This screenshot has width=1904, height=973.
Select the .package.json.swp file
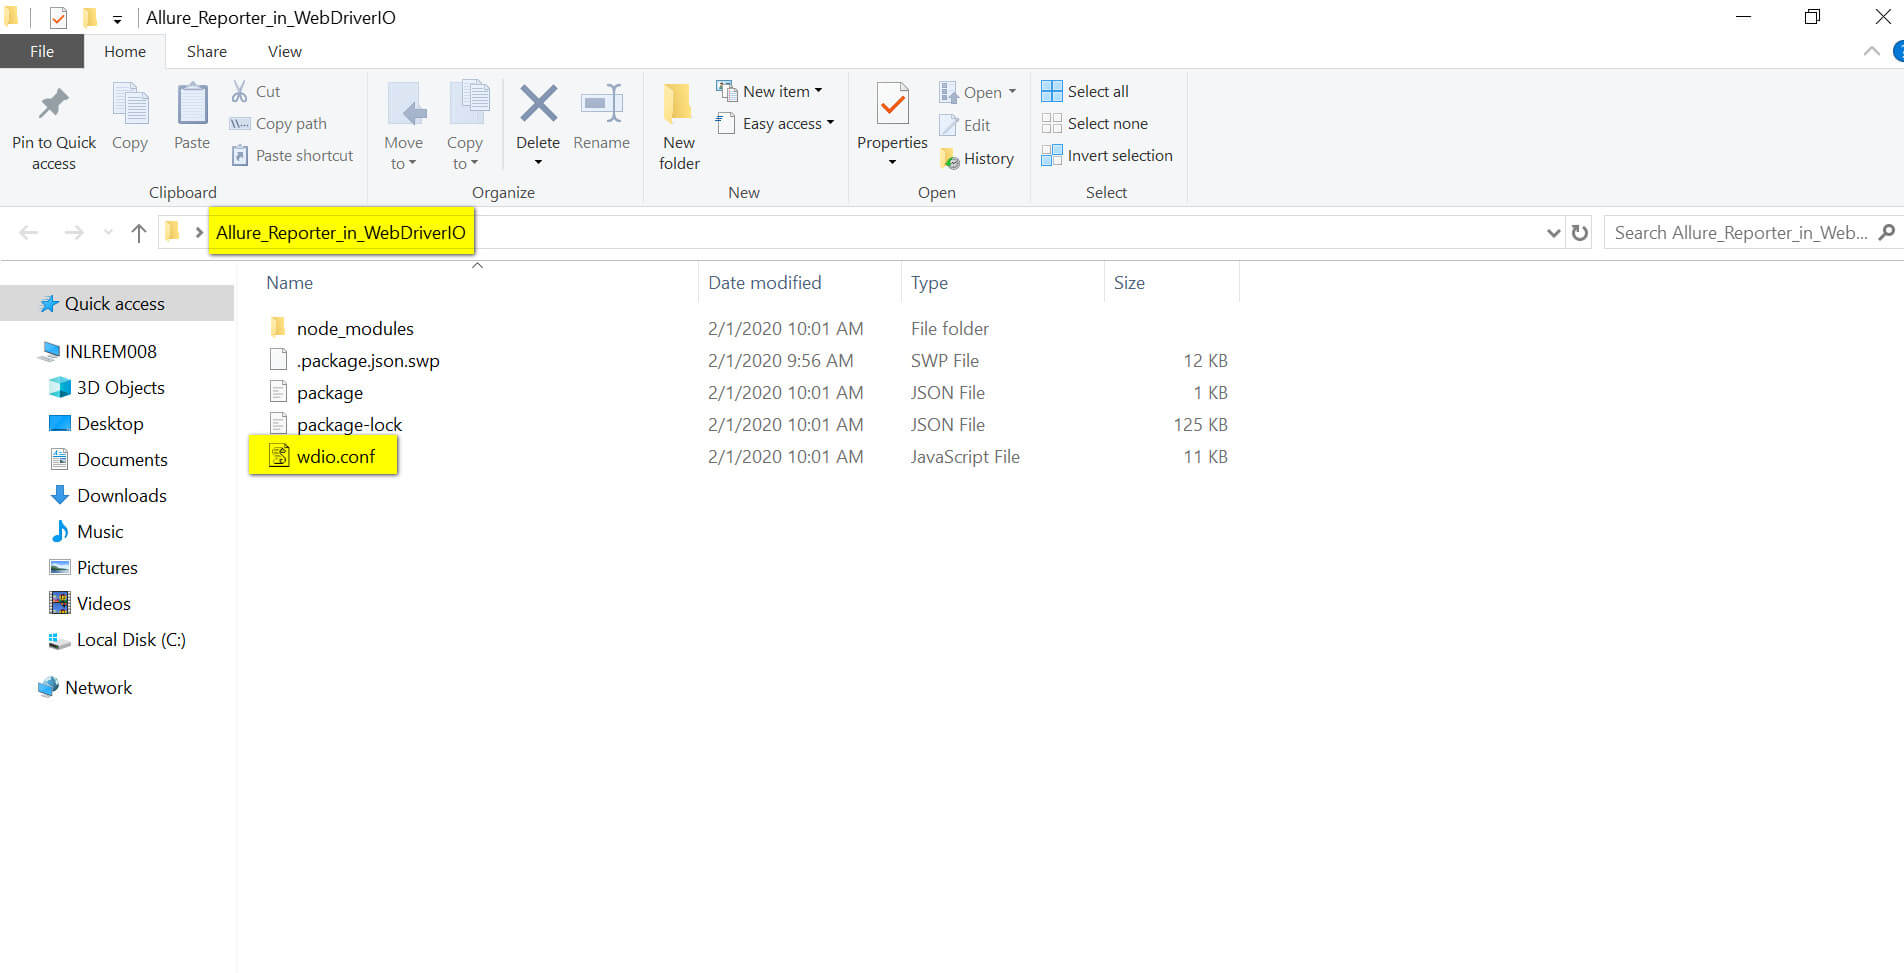368,360
